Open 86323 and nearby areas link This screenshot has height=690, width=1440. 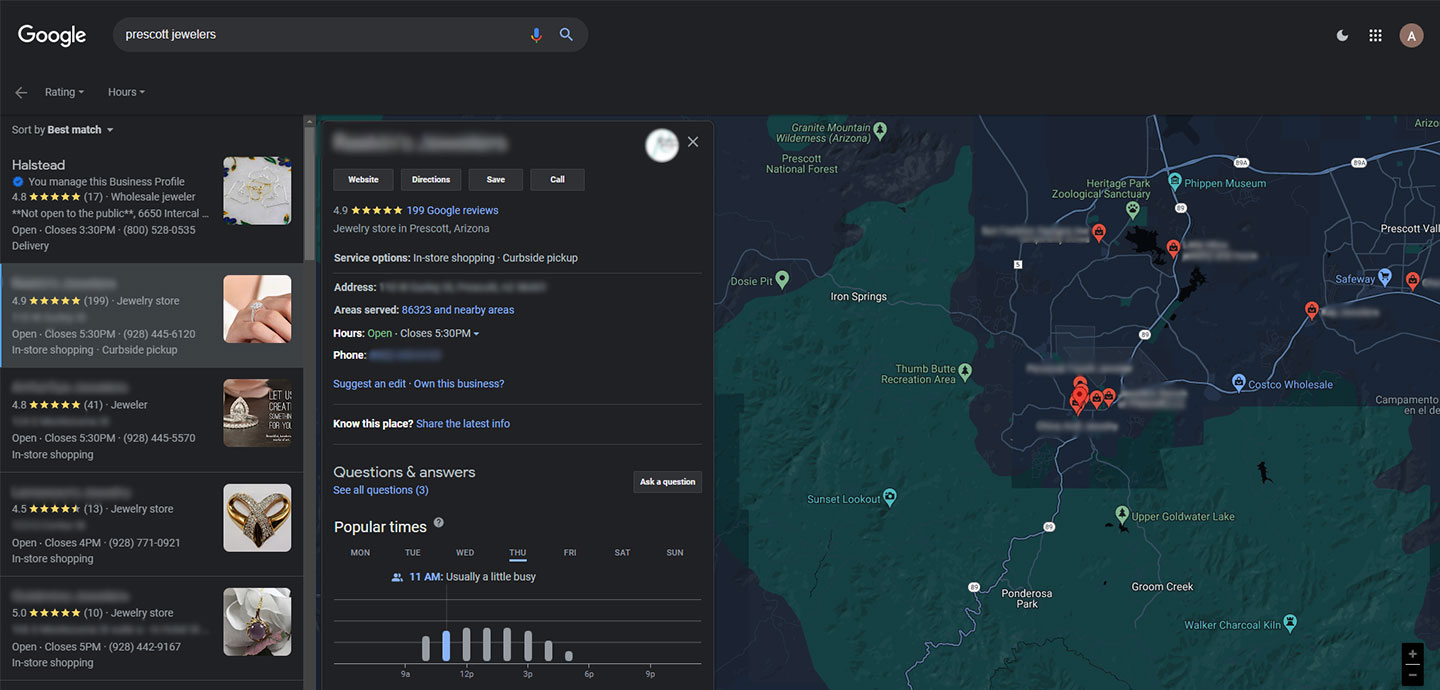[x=458, y=310]
